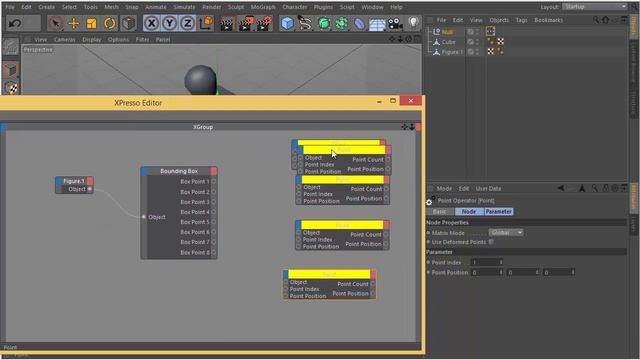Select the Texture mode checker icon

coord(12,87)
